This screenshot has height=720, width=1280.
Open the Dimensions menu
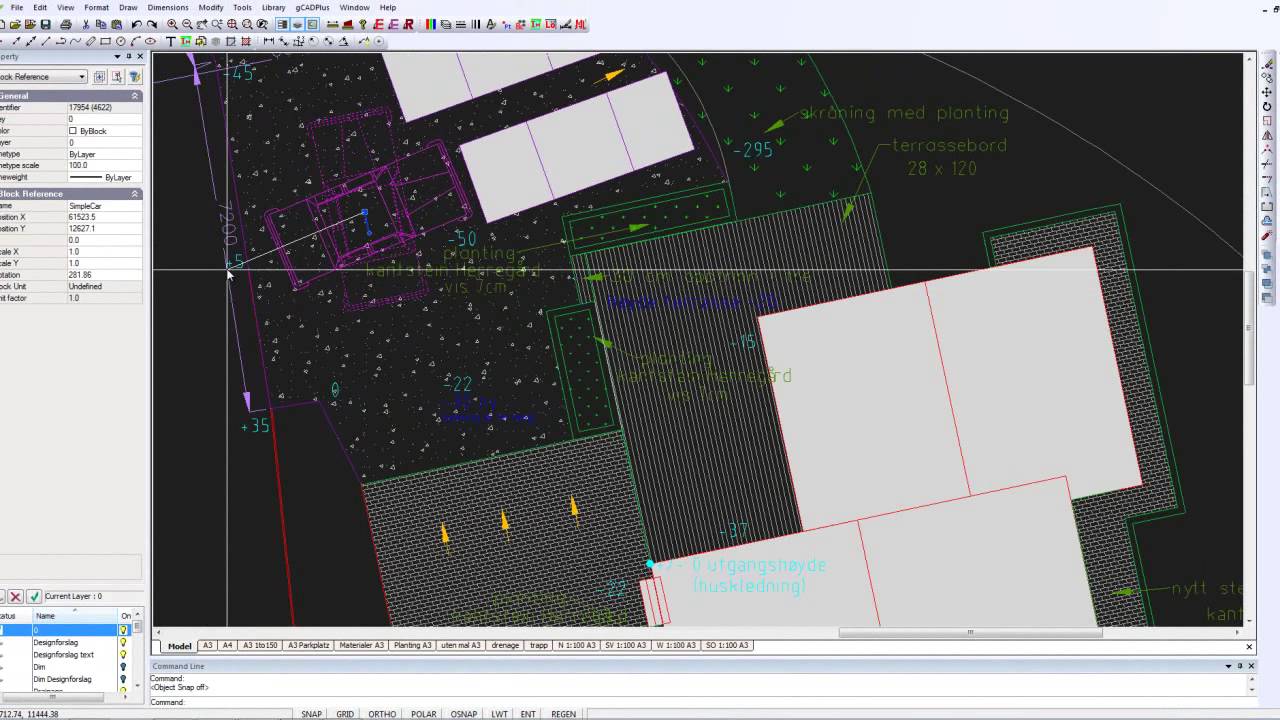(168, 7)
